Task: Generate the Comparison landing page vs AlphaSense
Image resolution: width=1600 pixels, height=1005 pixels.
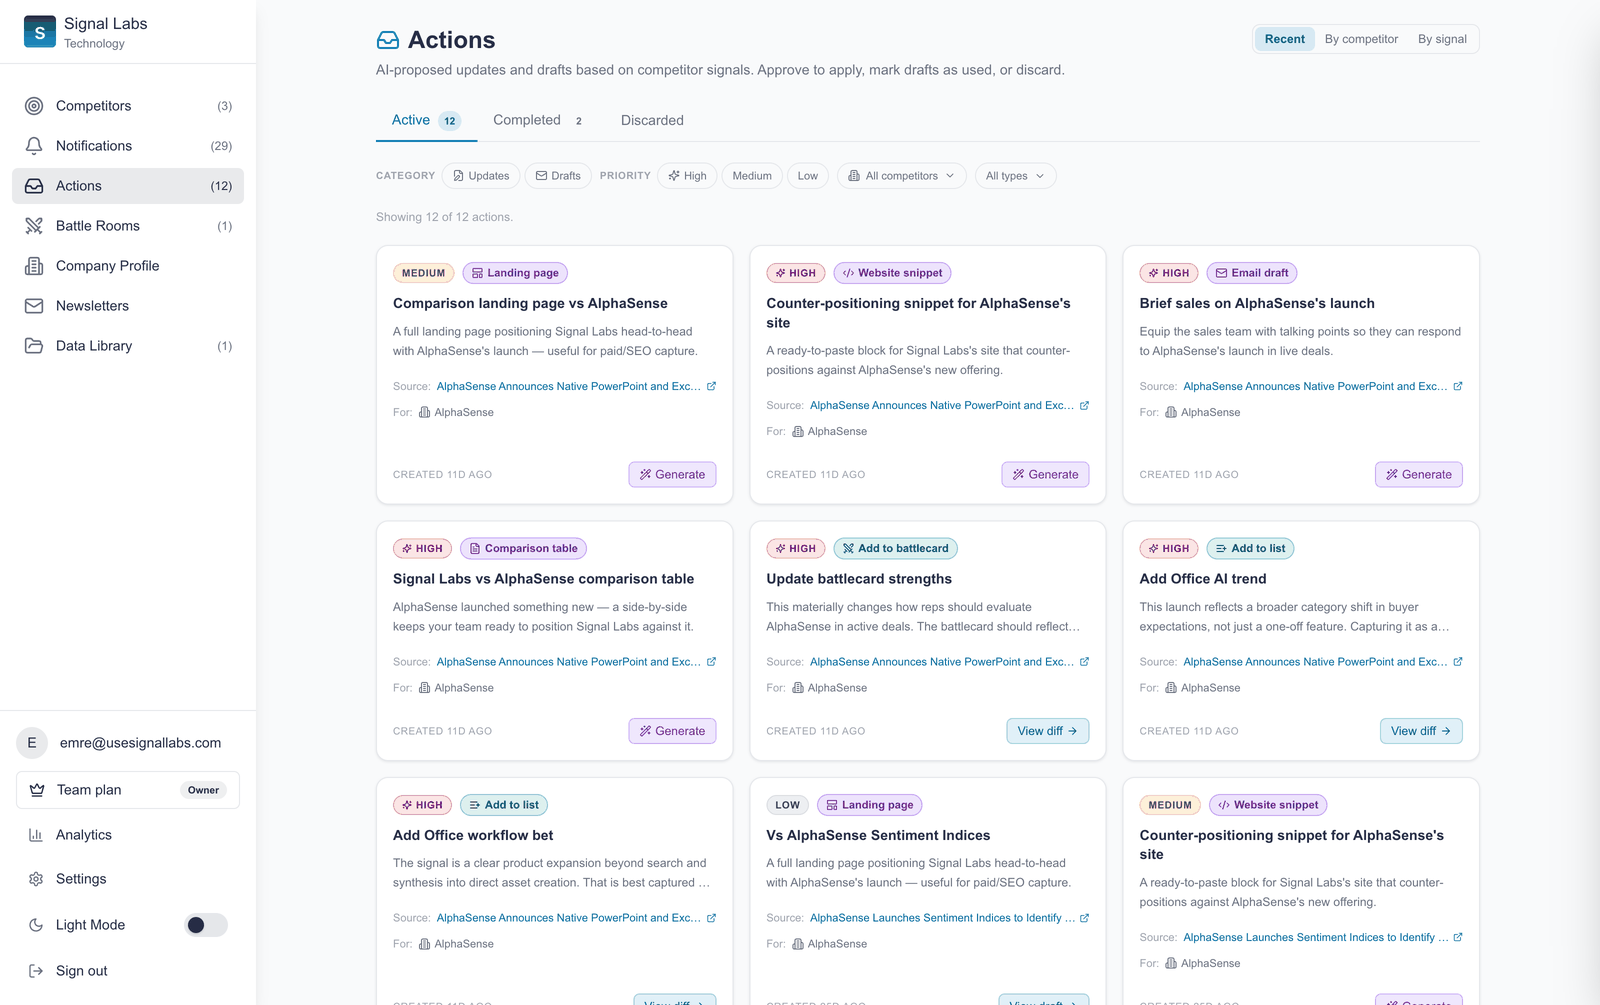Action: (672, 475)
